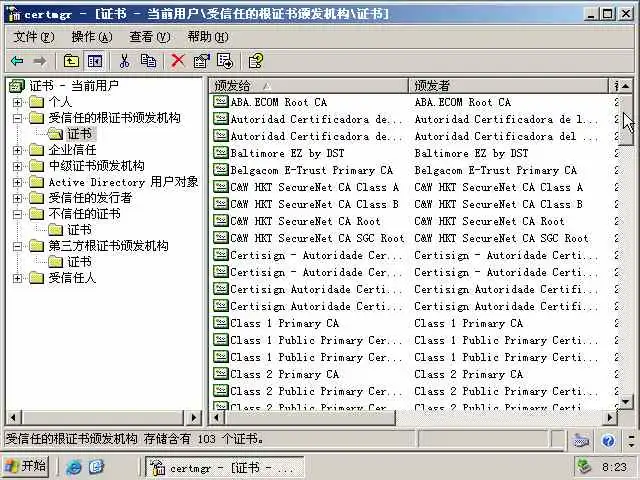Click the 受信任人 folder icon
Screen dimensions: 640x480
(36, 278)
